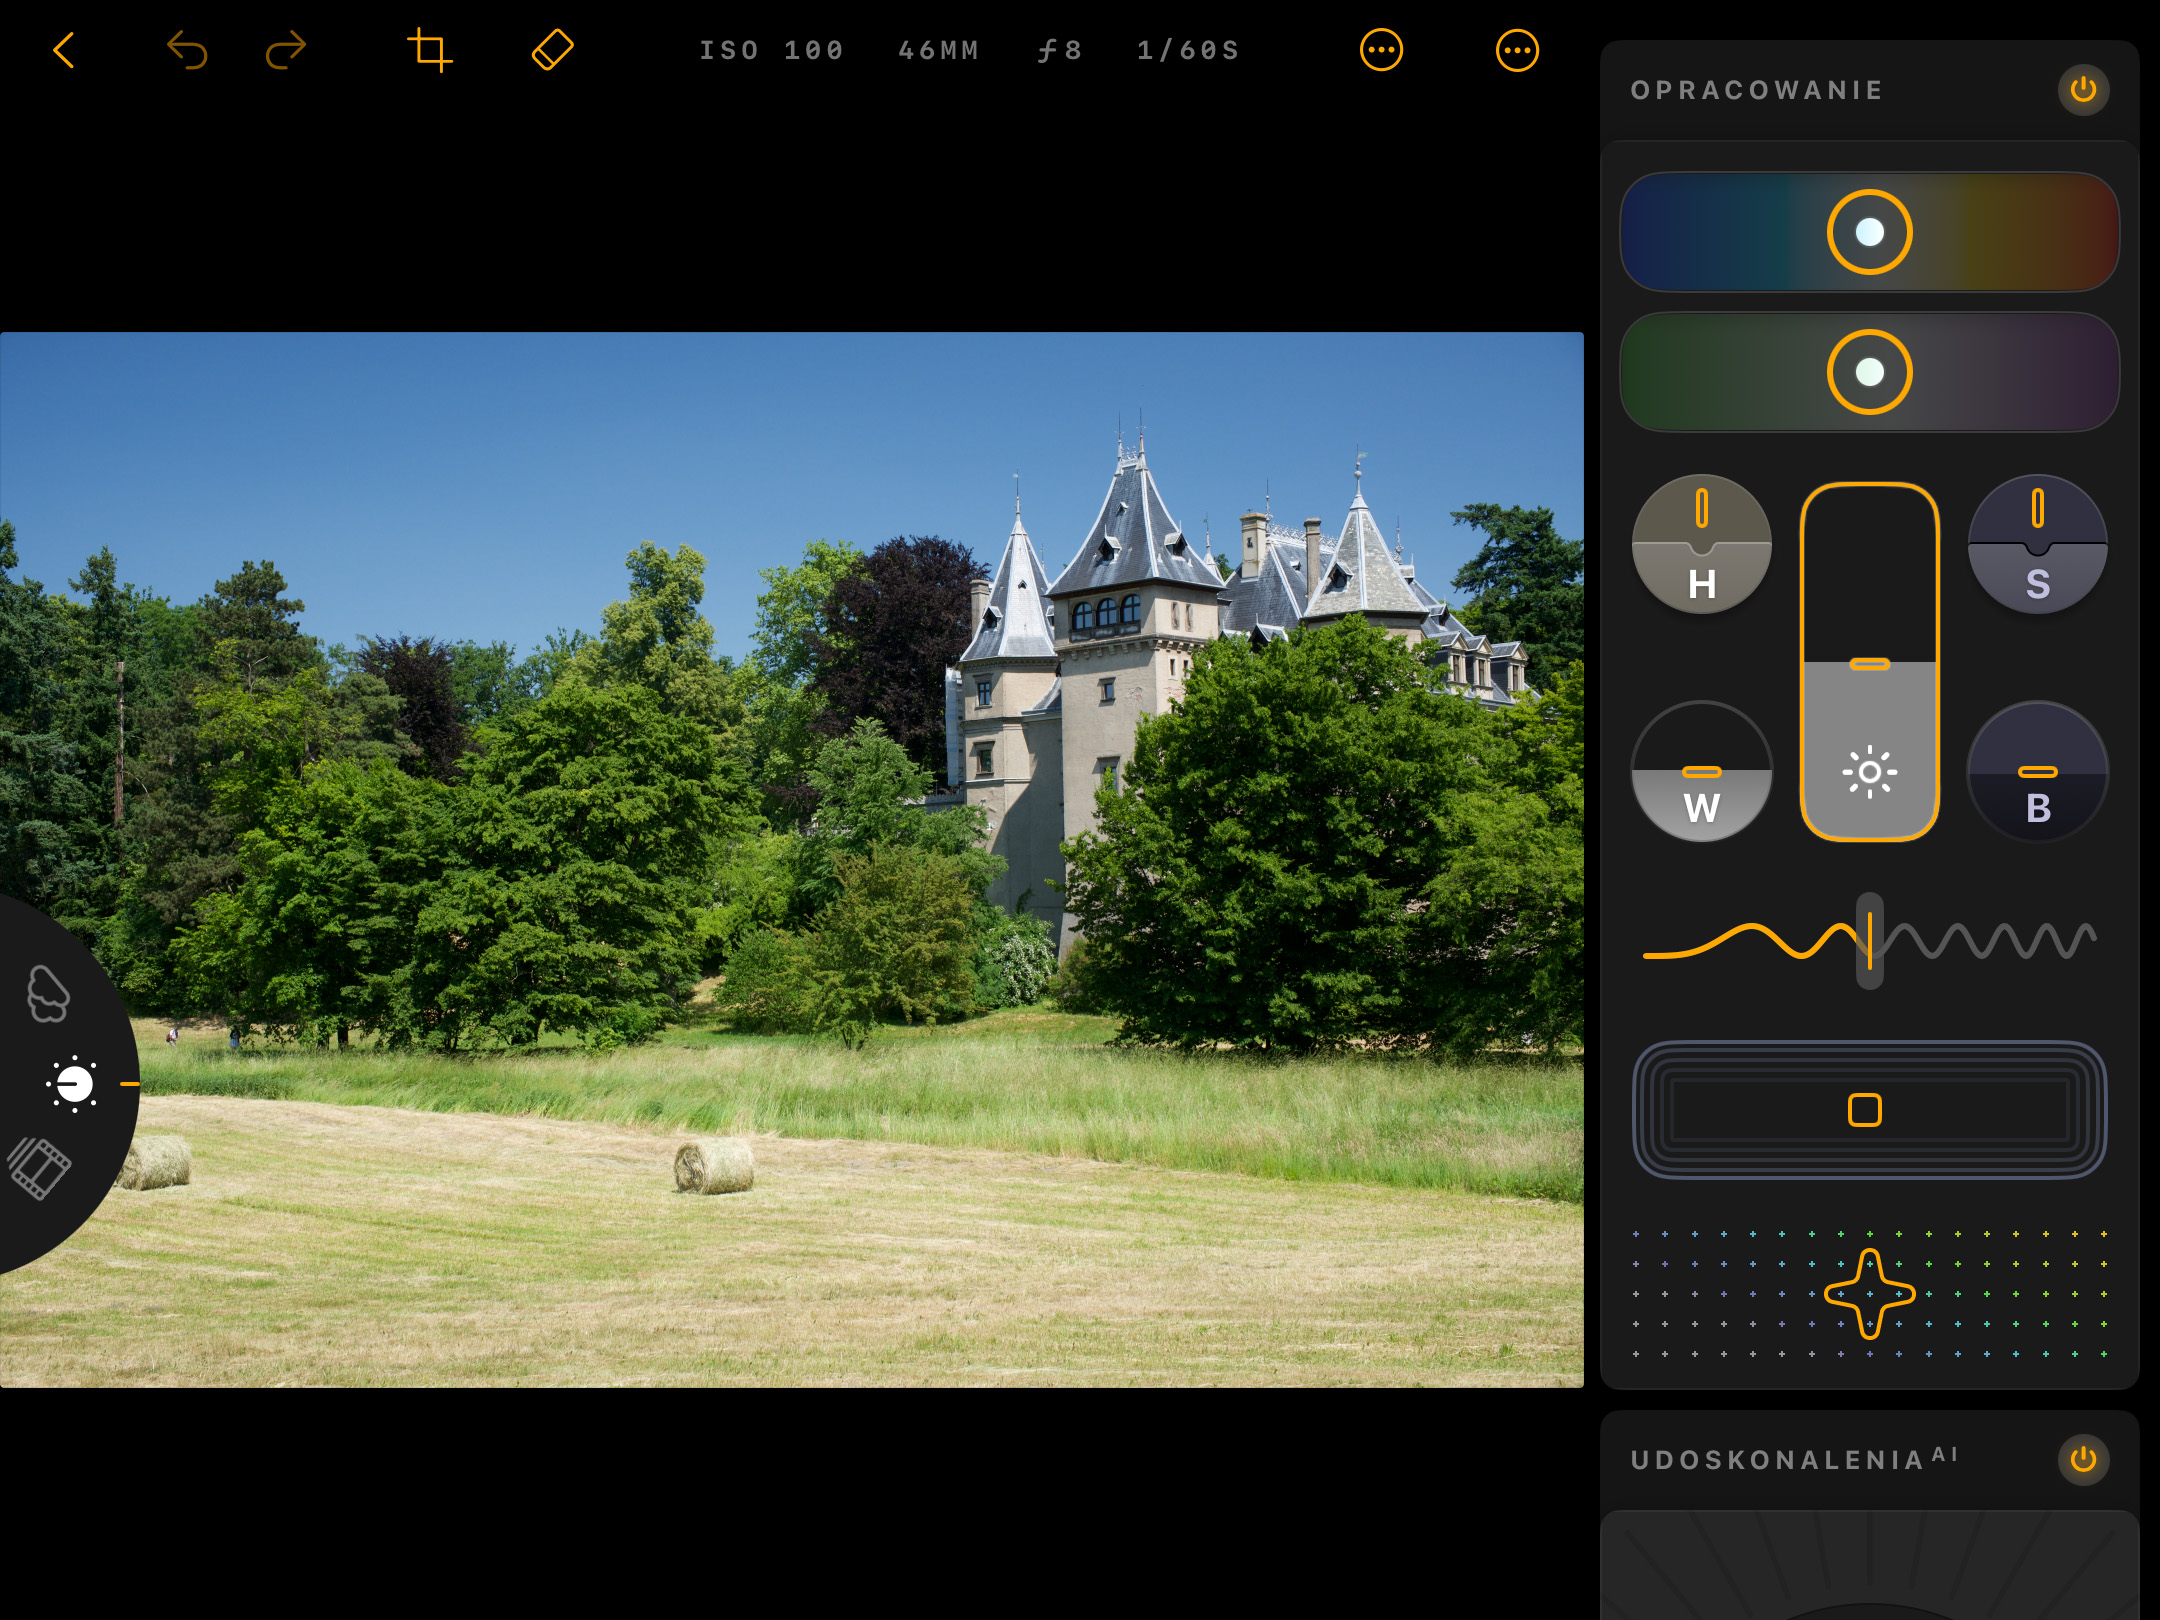This screenshot has height=1620, width=2160.
Task: Toggle the Udoskonalenia AI power switch
Action: [2083, 1459]
